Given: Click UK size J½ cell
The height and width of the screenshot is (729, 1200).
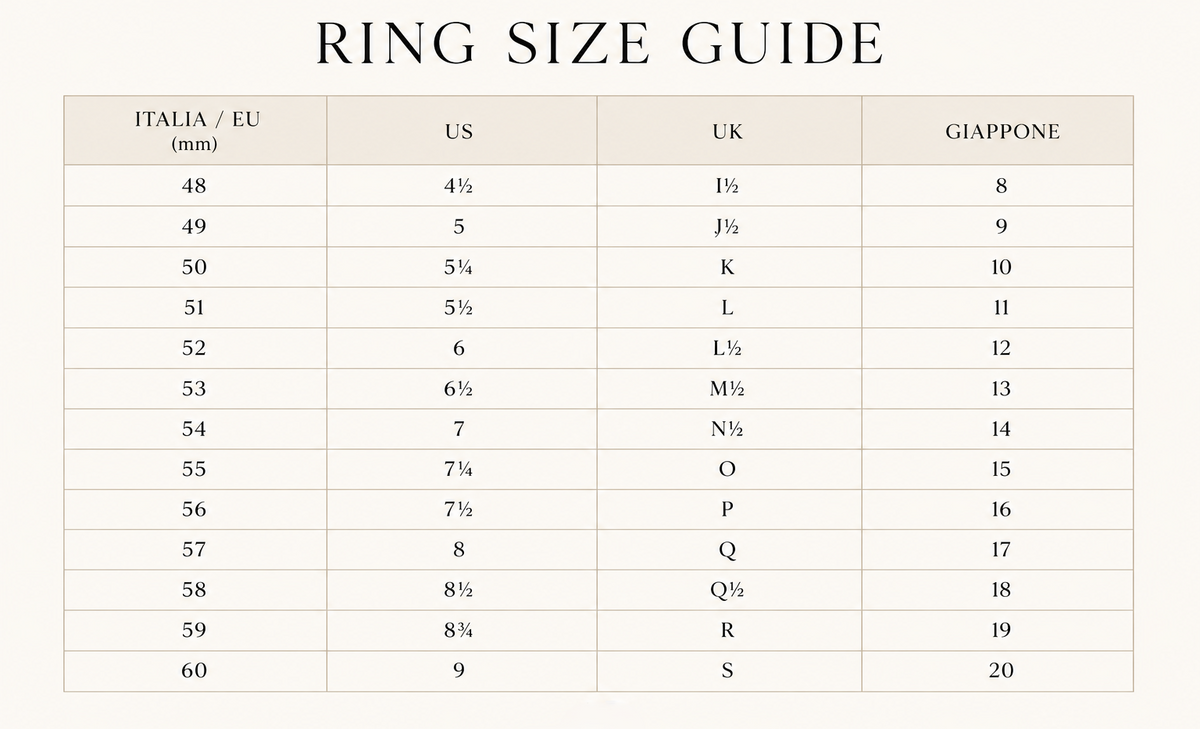Looking at the screenshot, I should (729, 227).
